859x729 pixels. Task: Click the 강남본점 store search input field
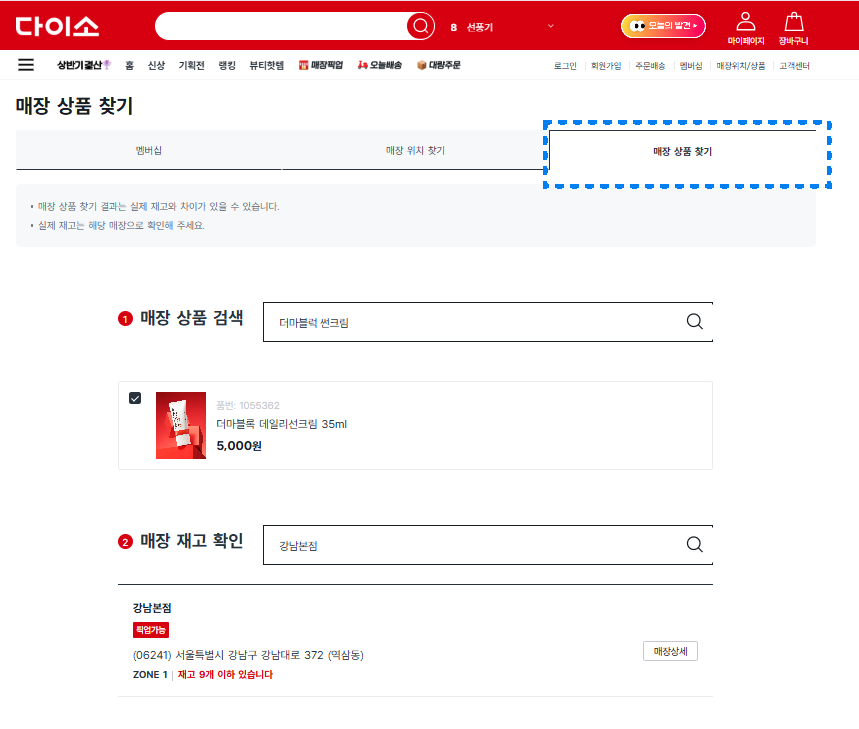tap(450, 544)
